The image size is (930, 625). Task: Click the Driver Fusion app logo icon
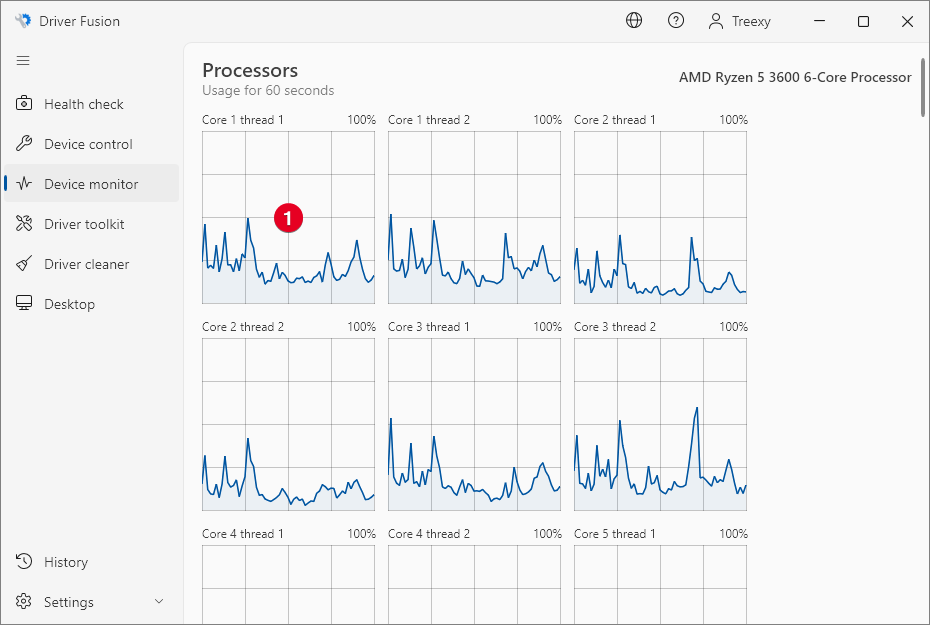coord(23,21)
